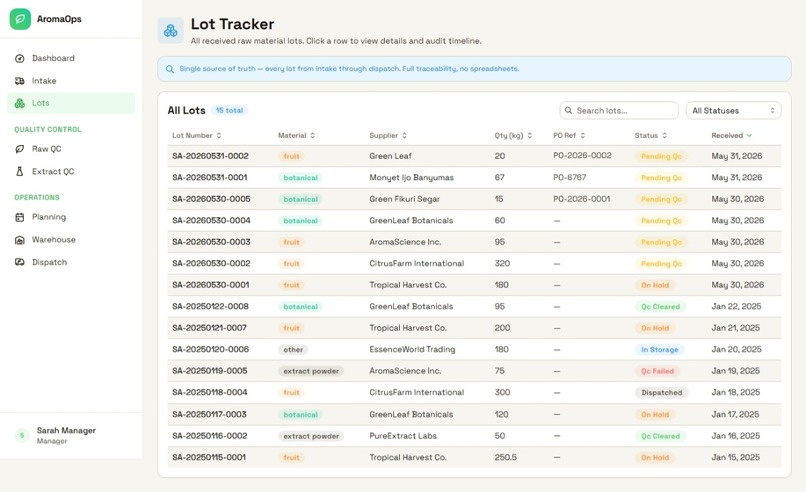Image resolution: width=806 pixels, height=492 pixels.
Task: Click the Planning calendar icon
Action: [x=20, y=217]
